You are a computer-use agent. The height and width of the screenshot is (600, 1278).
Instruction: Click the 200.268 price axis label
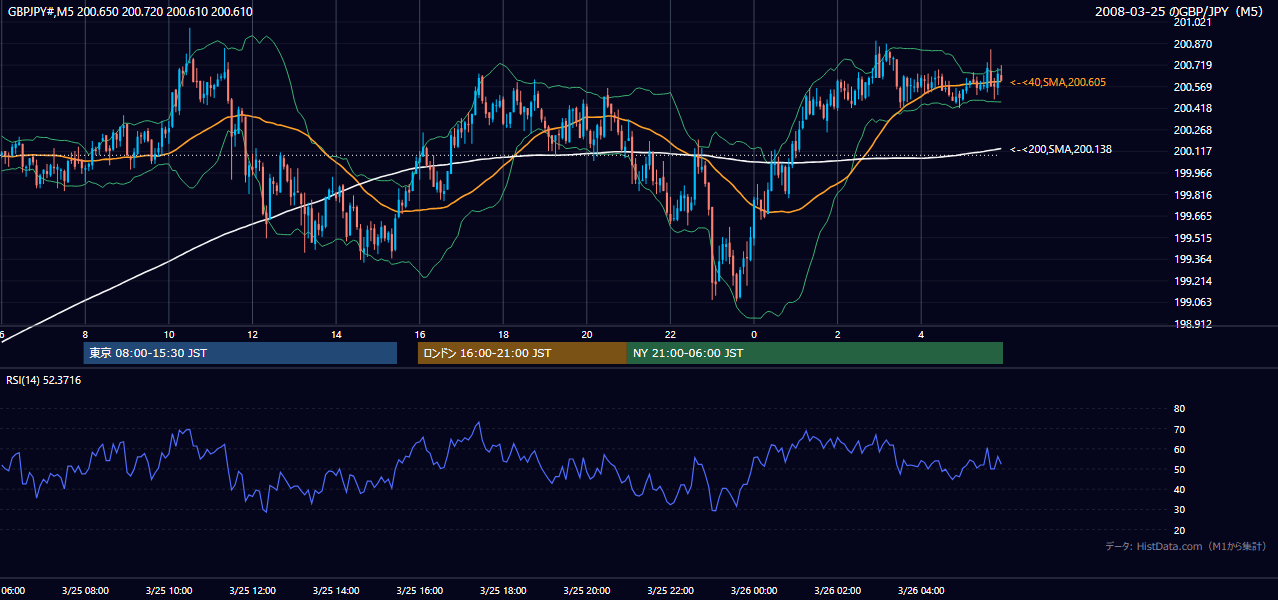point(1192,130)
